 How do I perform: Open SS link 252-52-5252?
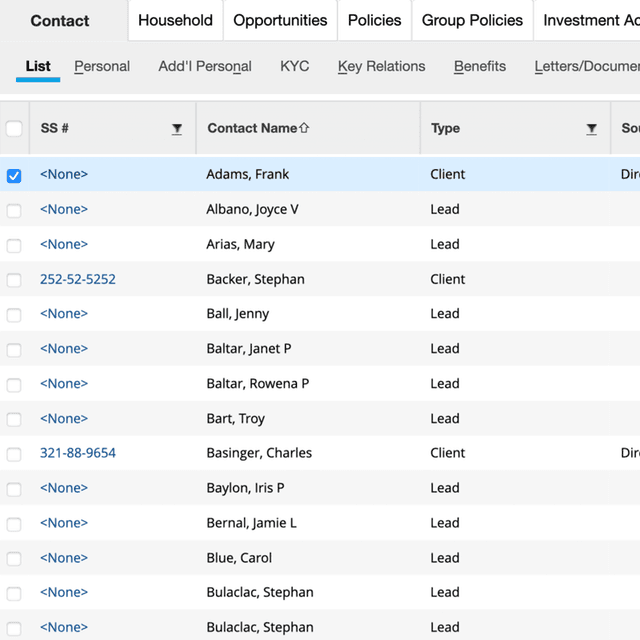coord(78,279)
